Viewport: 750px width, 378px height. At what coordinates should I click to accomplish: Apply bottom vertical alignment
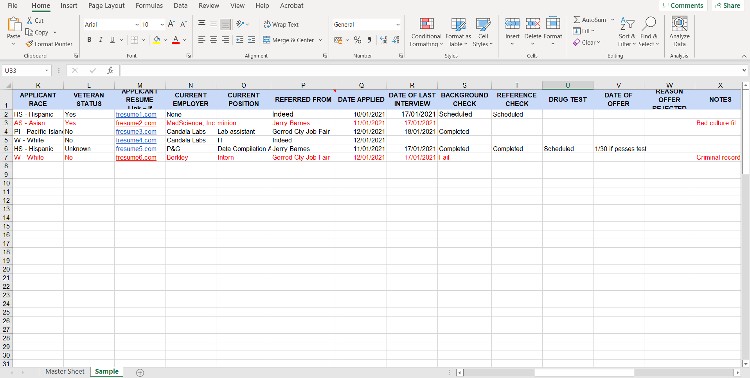tap(226, 23)
